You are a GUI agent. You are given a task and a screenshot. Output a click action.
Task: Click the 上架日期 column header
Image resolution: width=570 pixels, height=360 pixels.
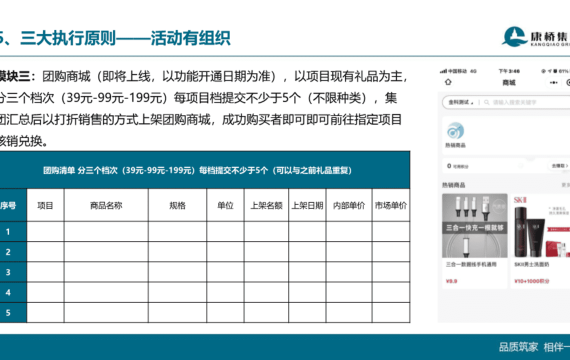308,205
